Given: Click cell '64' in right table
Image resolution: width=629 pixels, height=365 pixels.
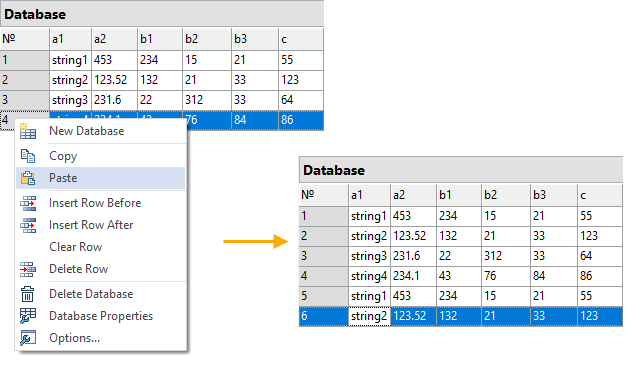Looking at the screenshot, I should pyautogui.click(x=601, y=256).
